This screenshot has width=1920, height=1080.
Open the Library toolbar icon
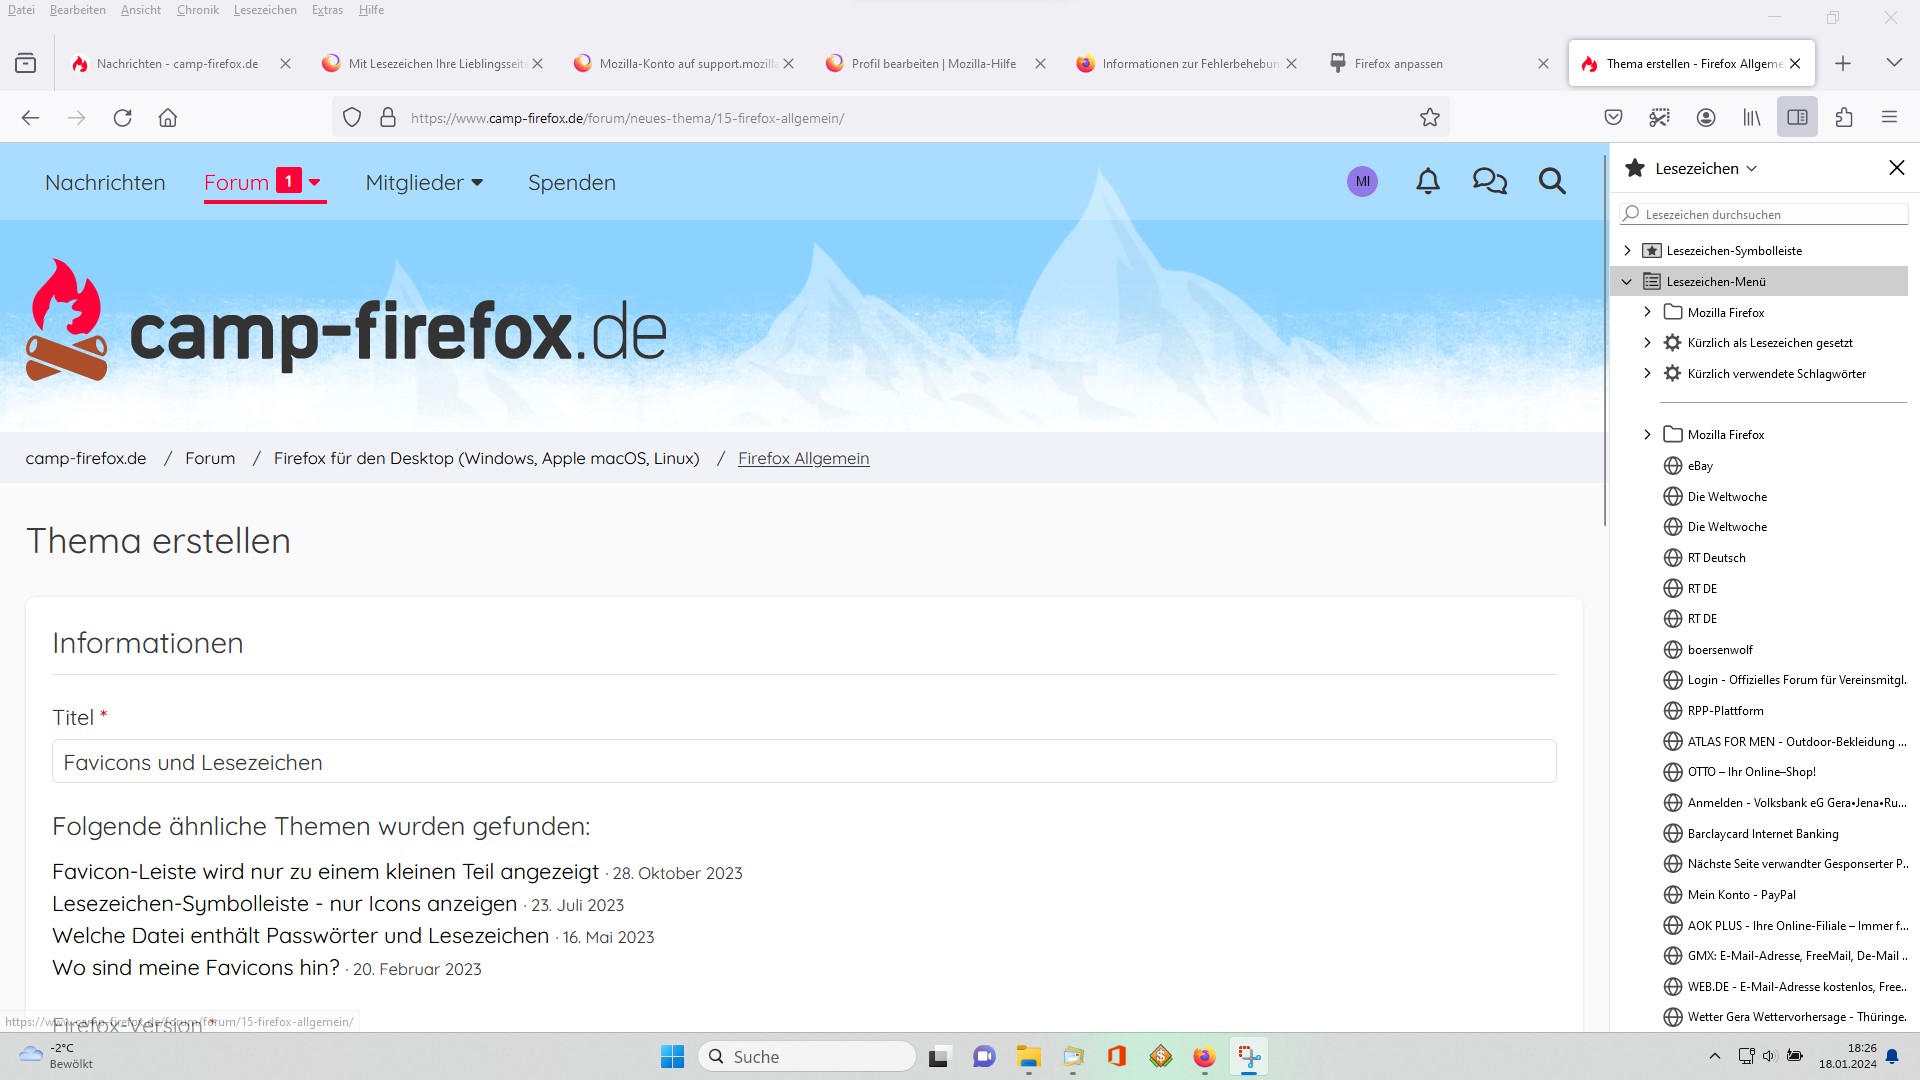[1752, 118]
